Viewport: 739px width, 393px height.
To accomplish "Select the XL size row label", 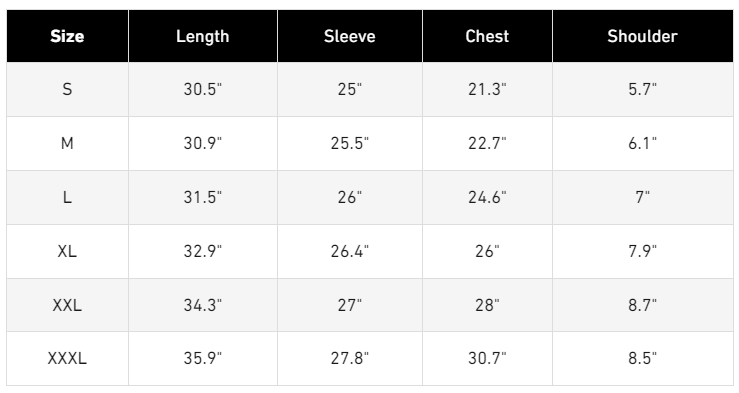I will pos(67,251).
